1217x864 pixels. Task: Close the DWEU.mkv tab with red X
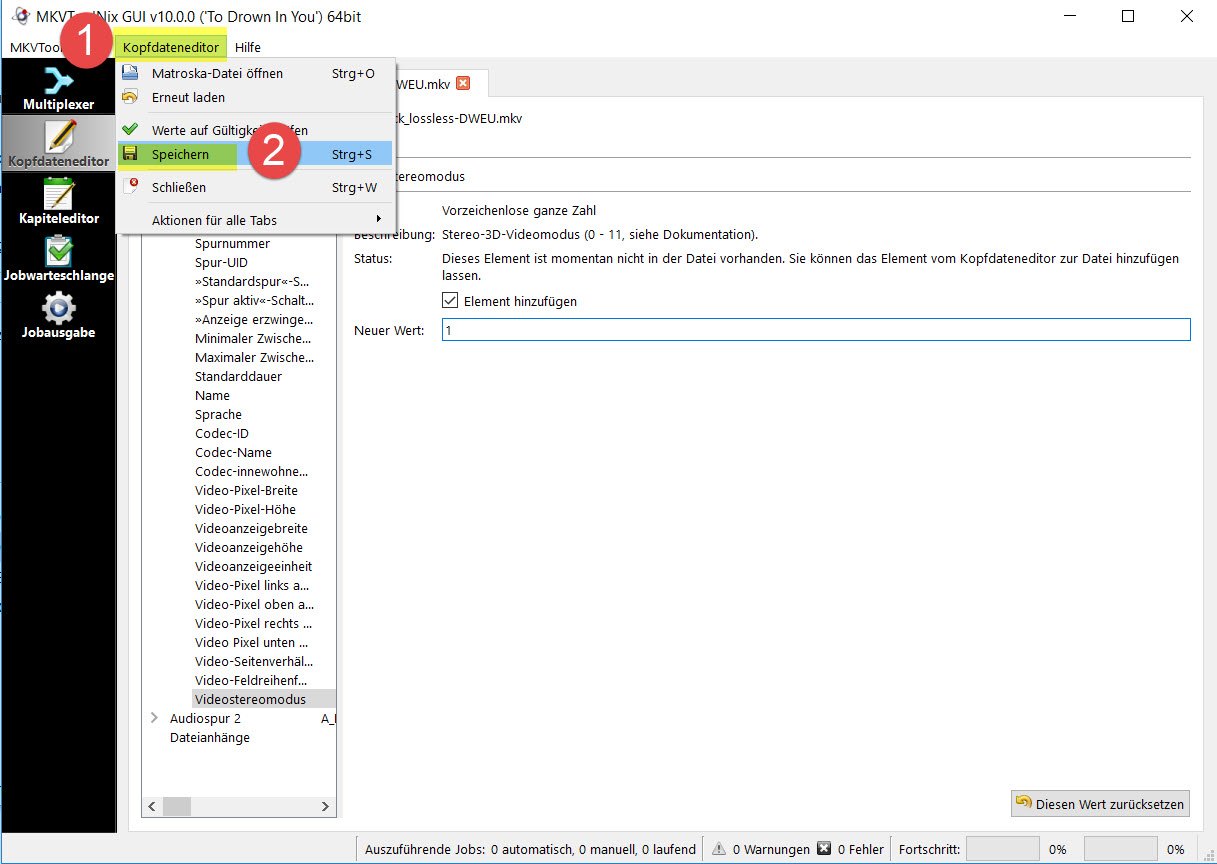click(x=463, y=83)
